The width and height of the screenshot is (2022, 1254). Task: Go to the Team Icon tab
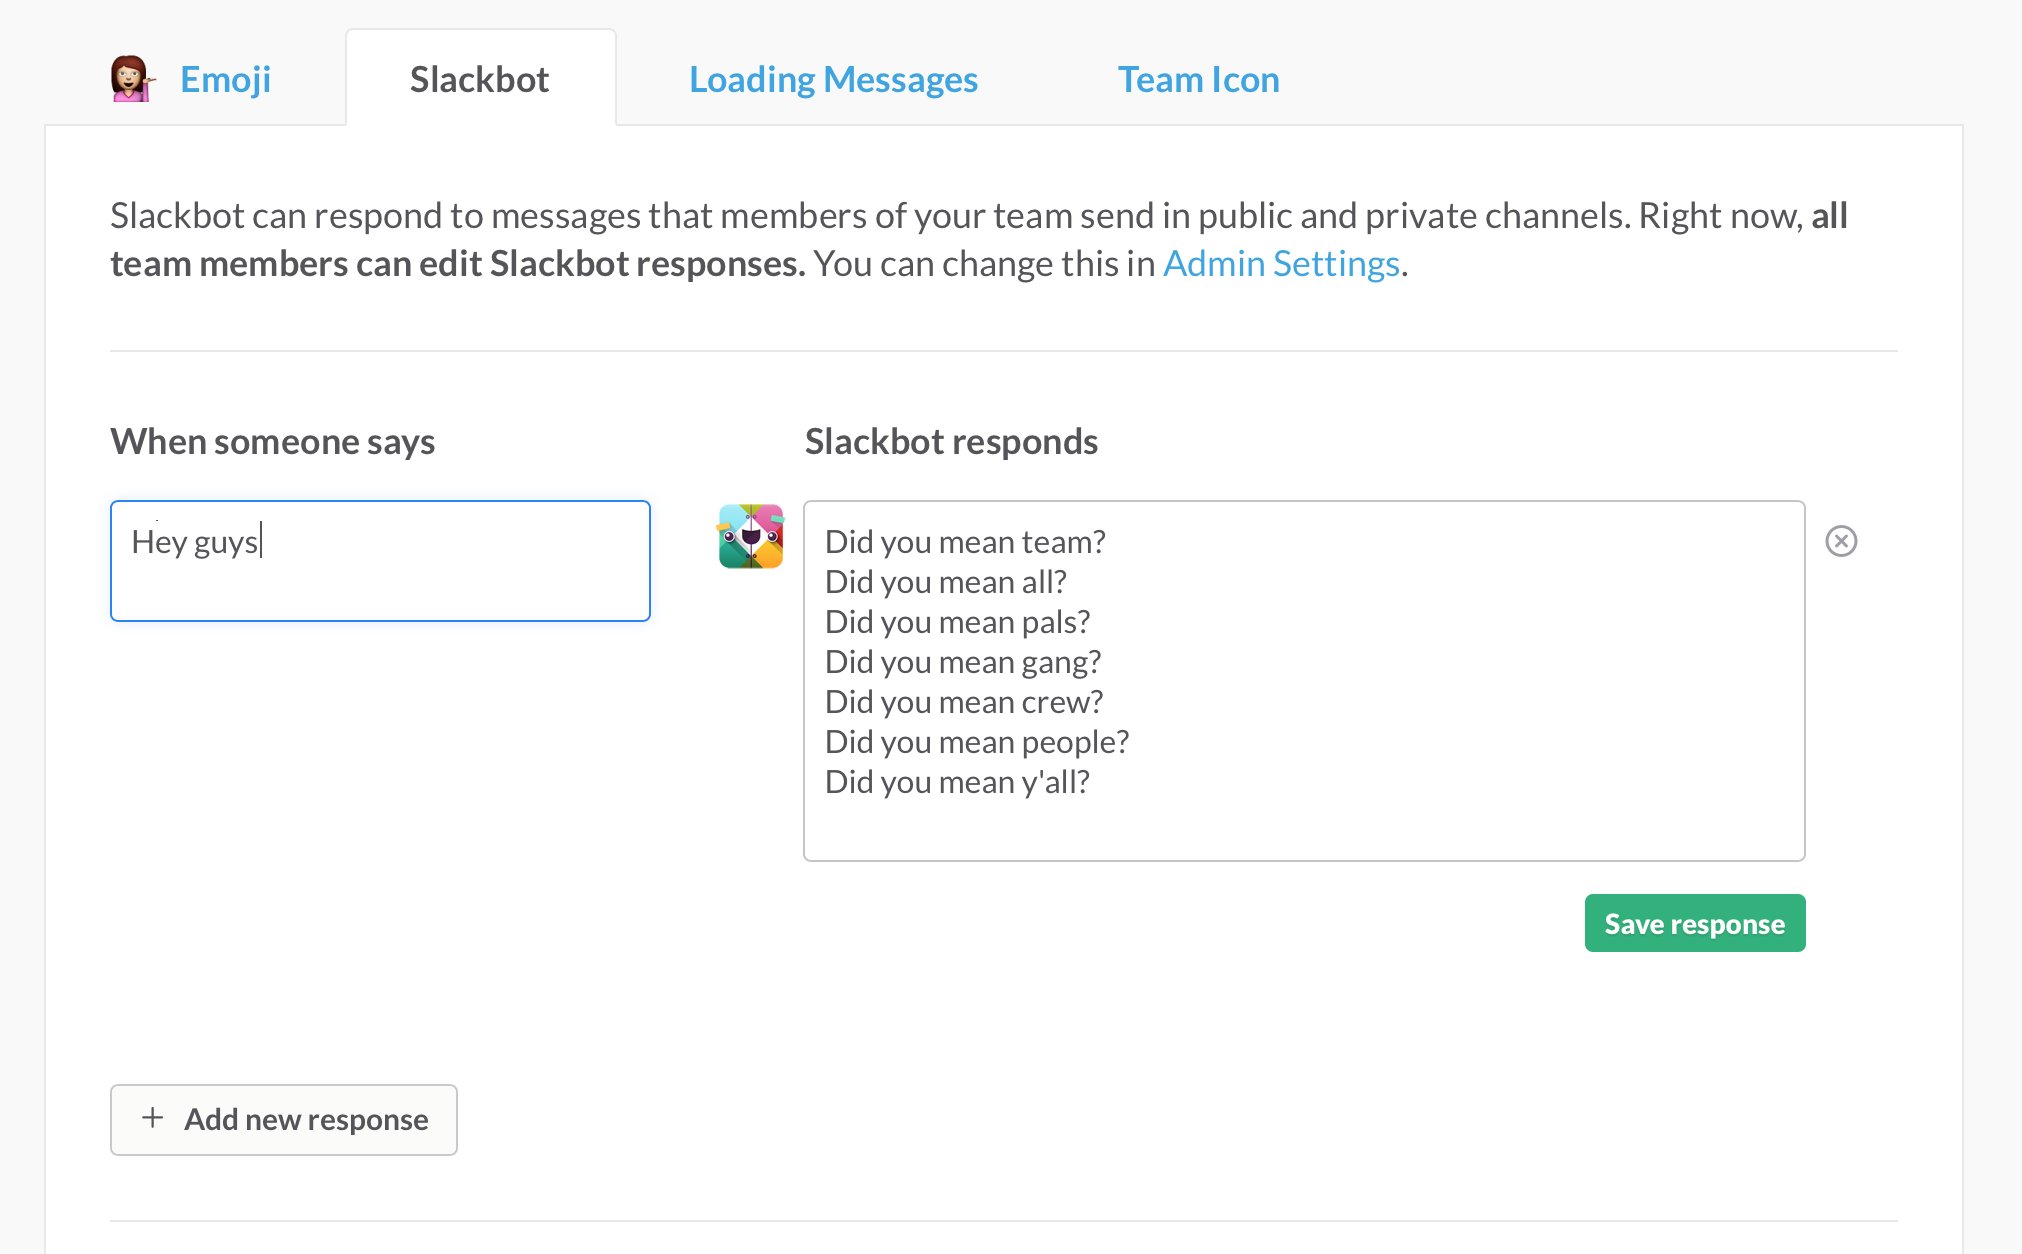pyautogui.click(x=1198, y=80)
